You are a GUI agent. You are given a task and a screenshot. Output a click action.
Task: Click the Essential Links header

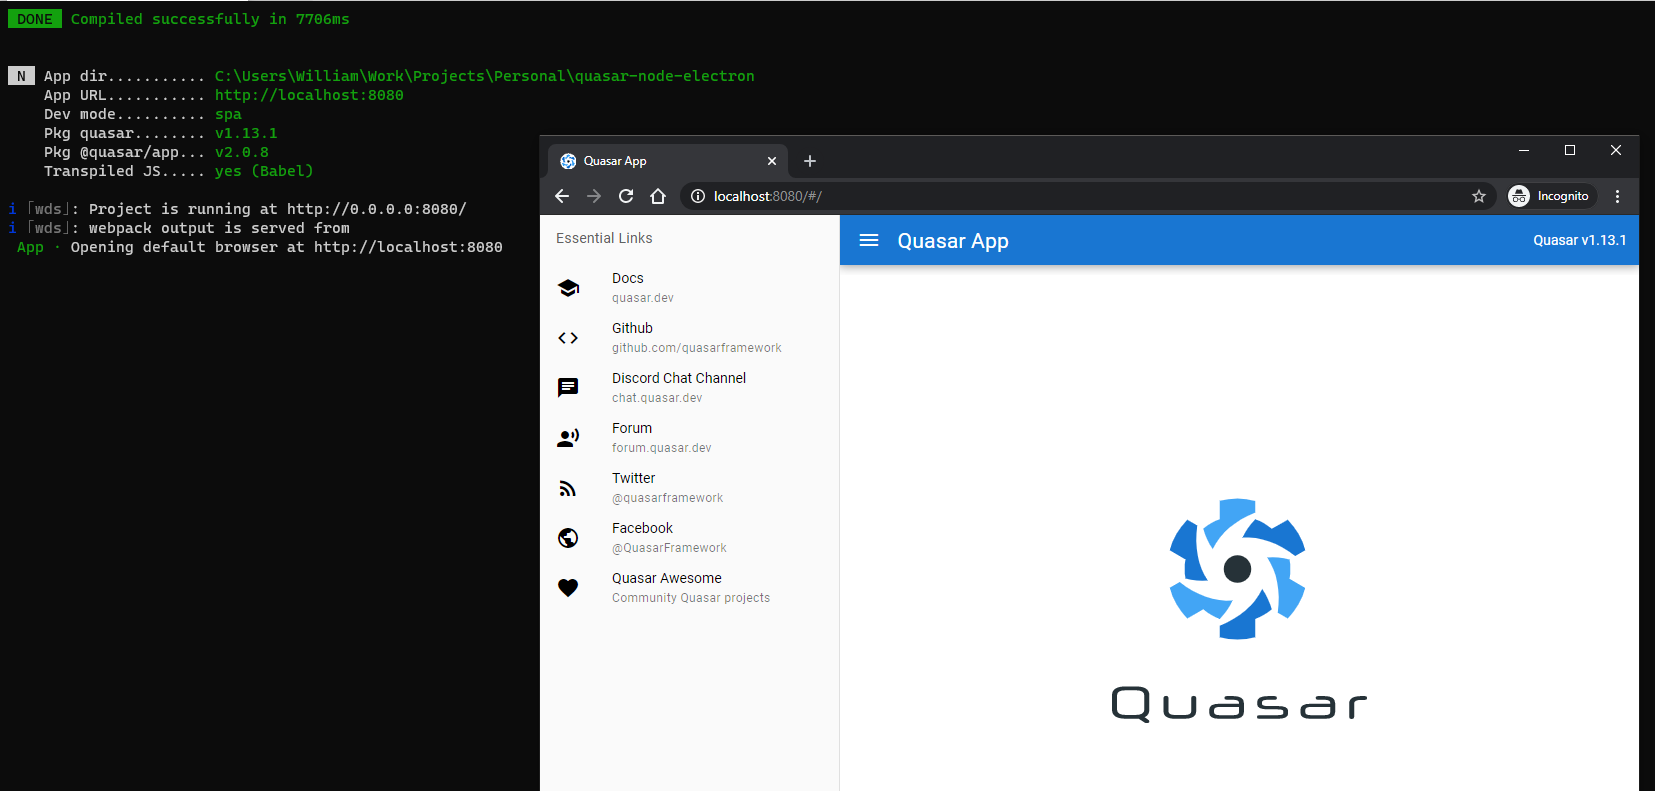(604, 238)
